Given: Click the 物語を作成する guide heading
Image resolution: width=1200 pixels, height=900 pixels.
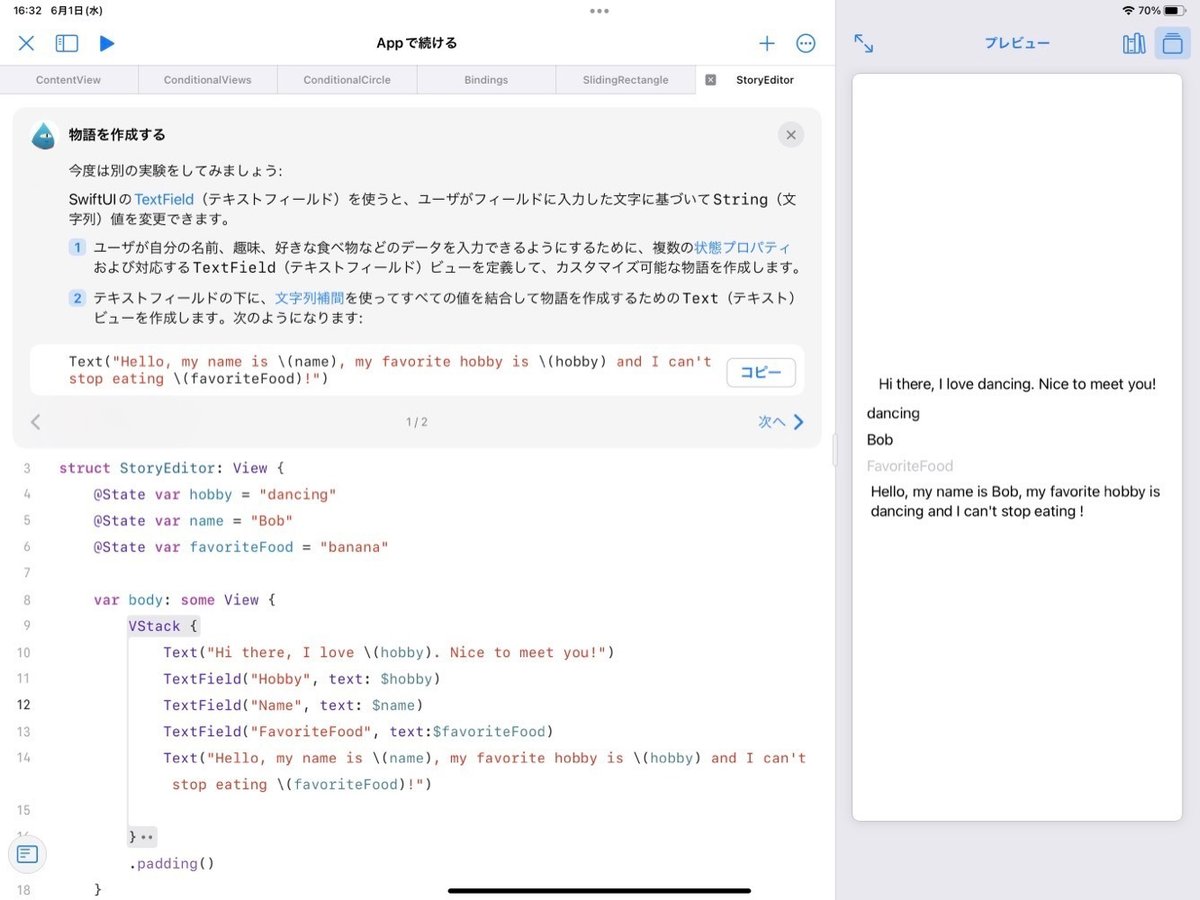Looking at the screenshot, I should pos(117,135).
